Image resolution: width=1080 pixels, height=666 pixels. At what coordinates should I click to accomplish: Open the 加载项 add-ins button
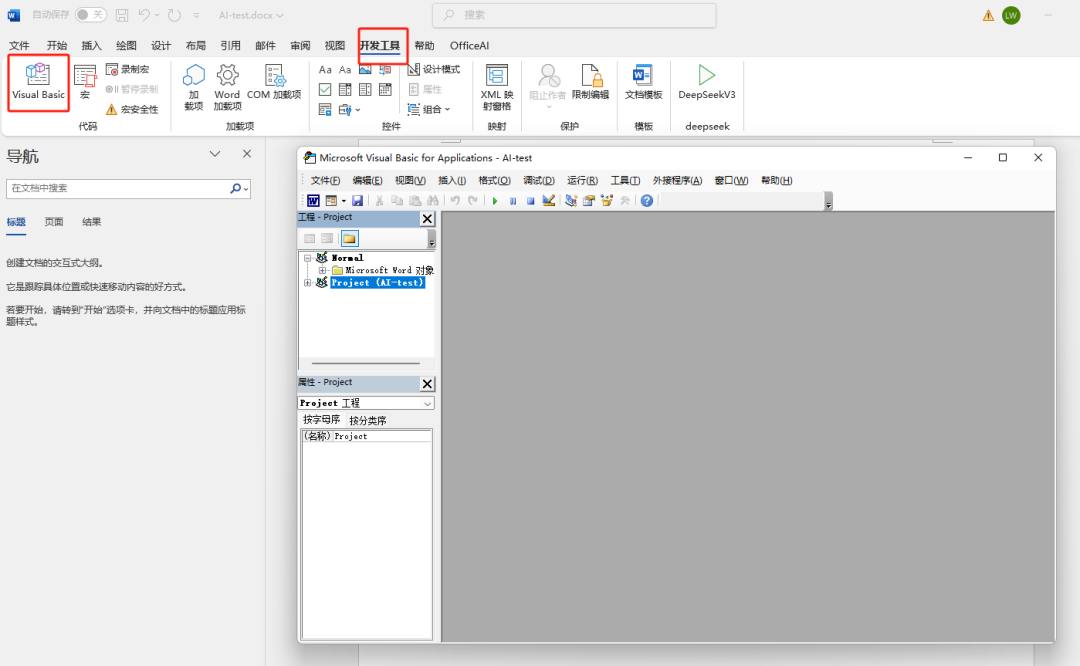pyautogui.click(x=194, y=87)
